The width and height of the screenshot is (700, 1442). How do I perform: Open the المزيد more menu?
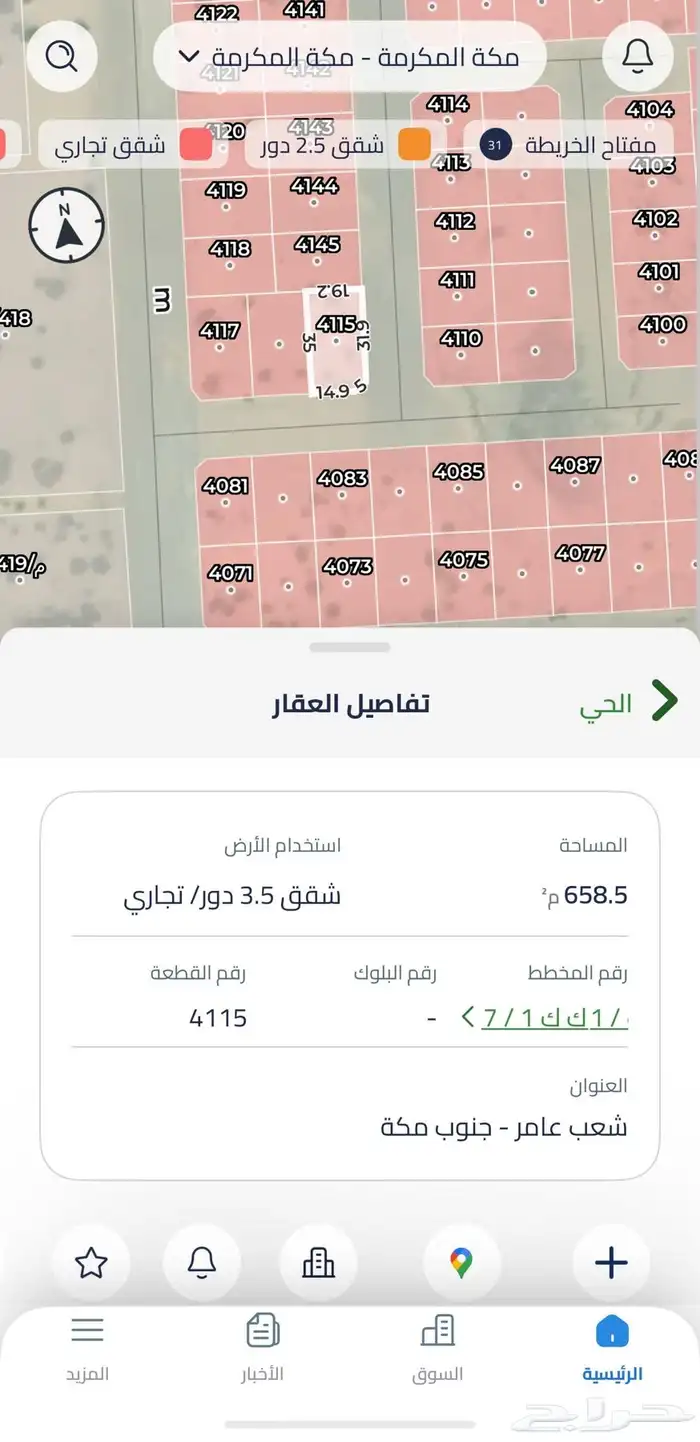87,1347
